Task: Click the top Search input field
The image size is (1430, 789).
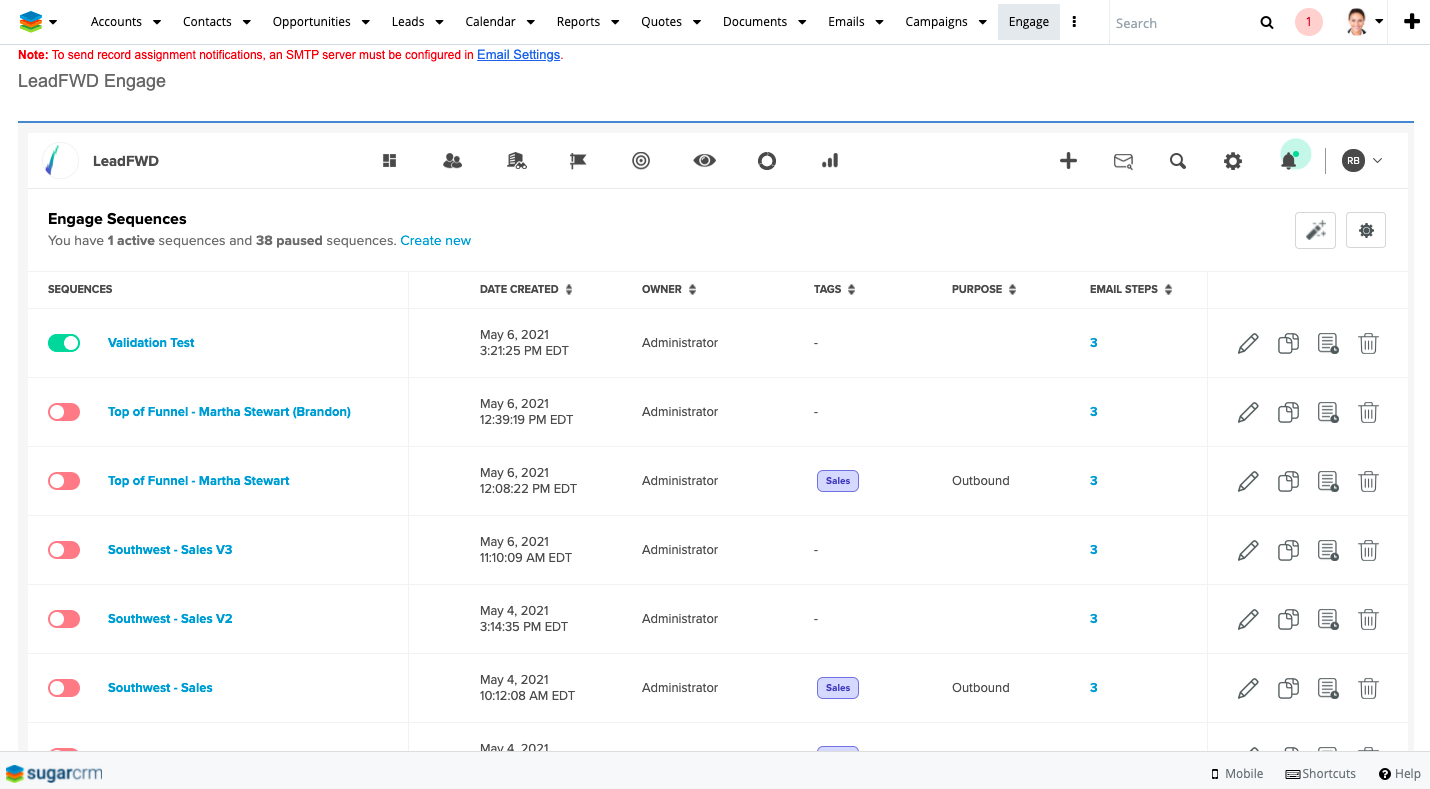Action: coord(1182,23)
